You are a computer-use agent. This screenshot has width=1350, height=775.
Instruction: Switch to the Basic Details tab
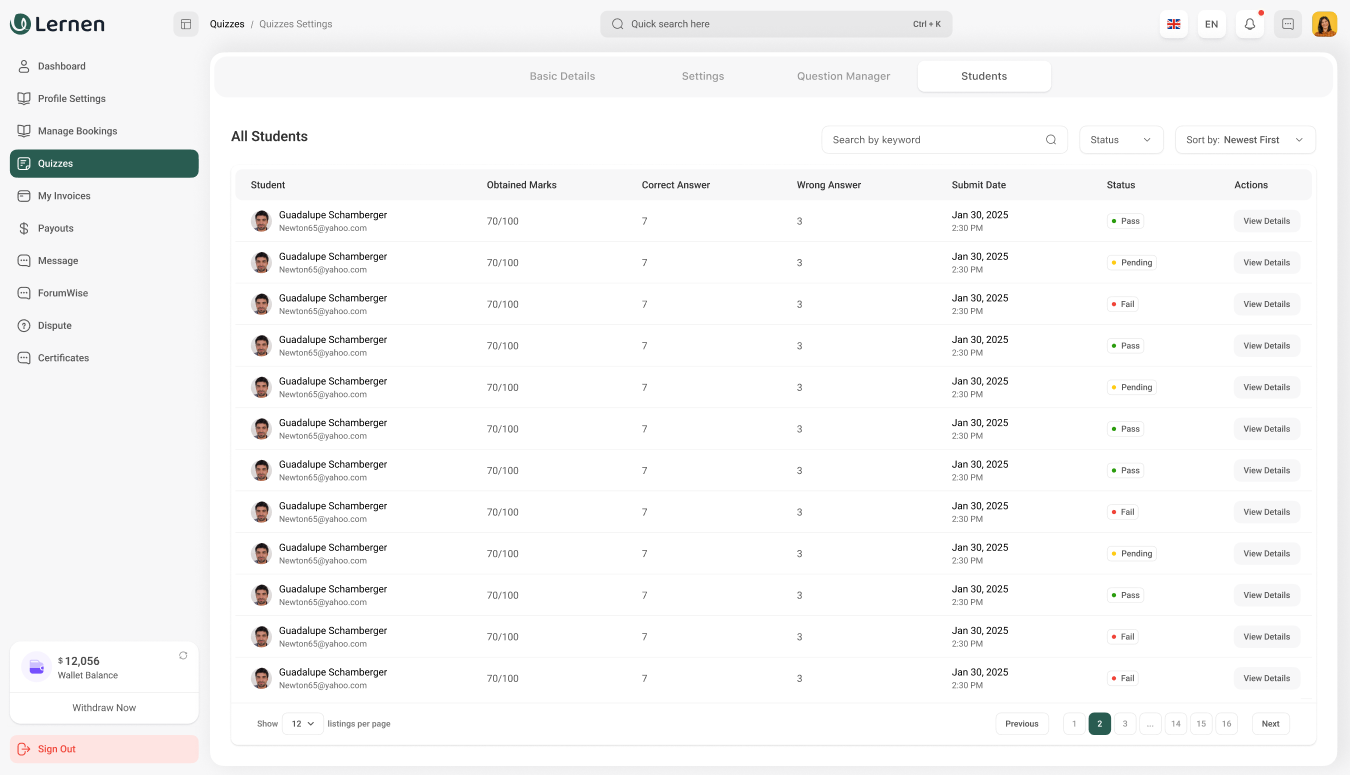pos(562,76)
